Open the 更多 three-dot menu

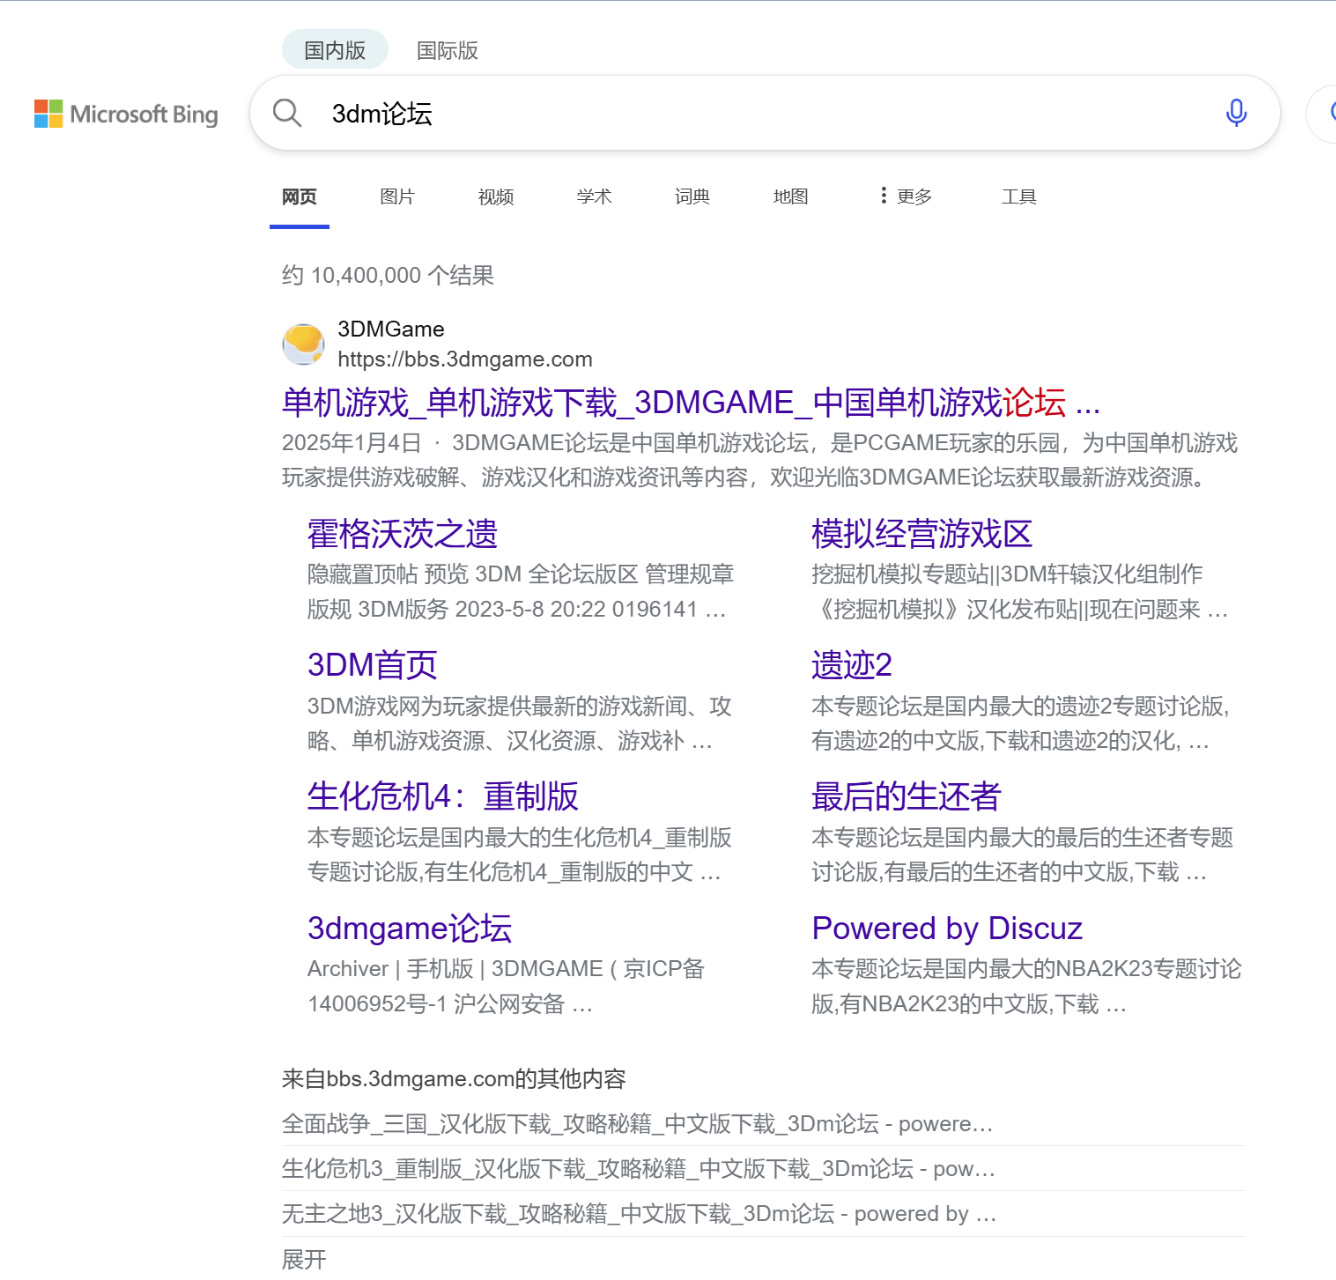coord(906,196)
